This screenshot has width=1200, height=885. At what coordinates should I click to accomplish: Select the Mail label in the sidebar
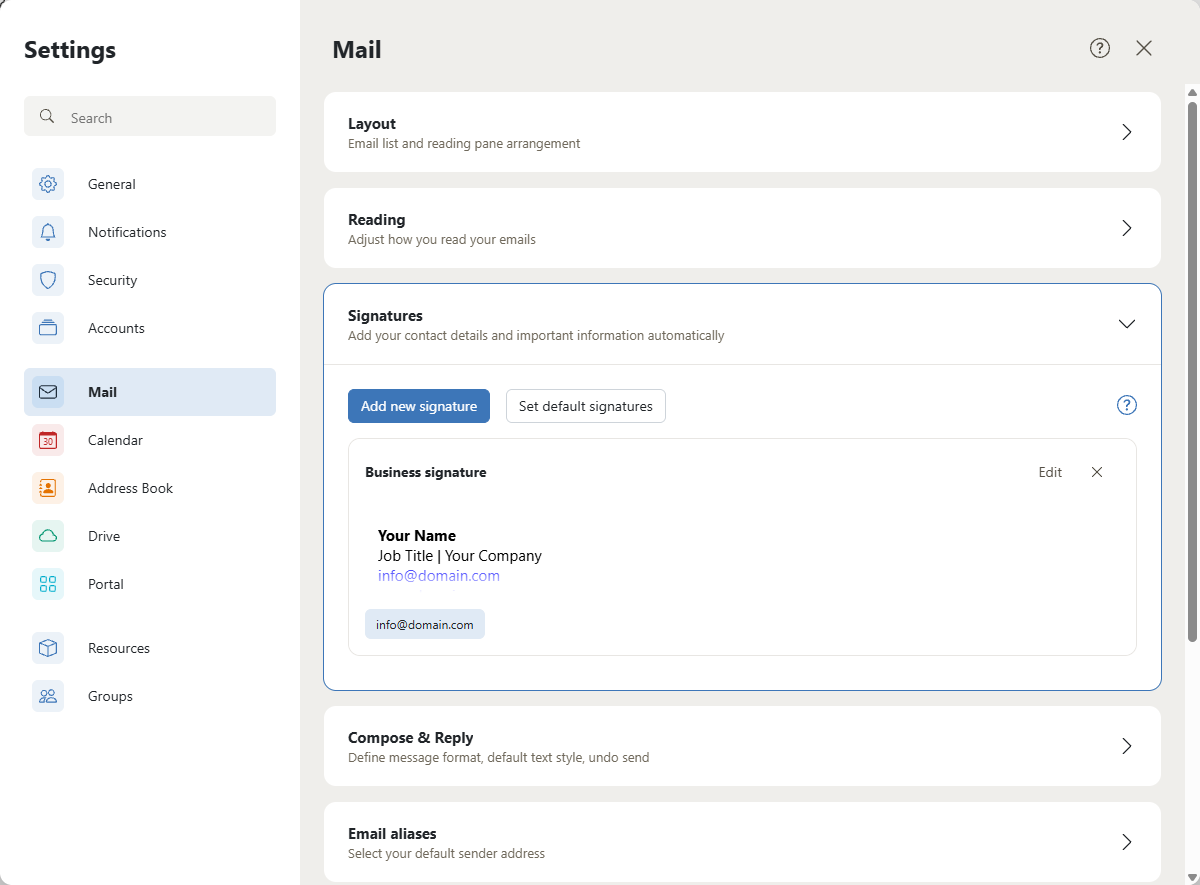102,392
